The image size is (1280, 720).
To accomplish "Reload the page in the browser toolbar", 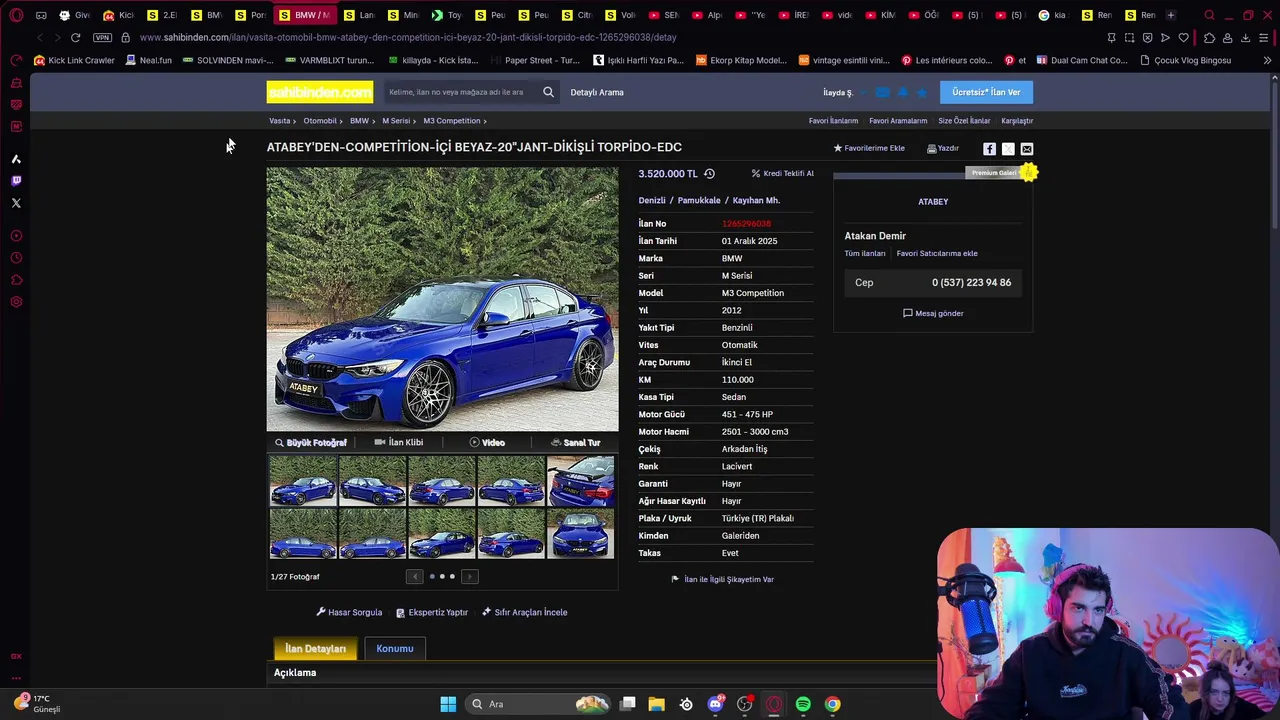I will [75, 37].
